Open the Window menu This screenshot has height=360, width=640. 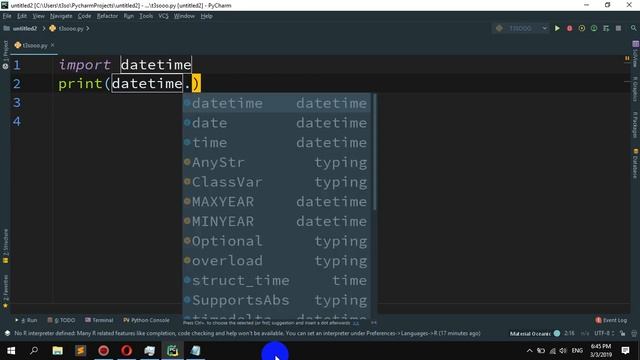[184, 16]
